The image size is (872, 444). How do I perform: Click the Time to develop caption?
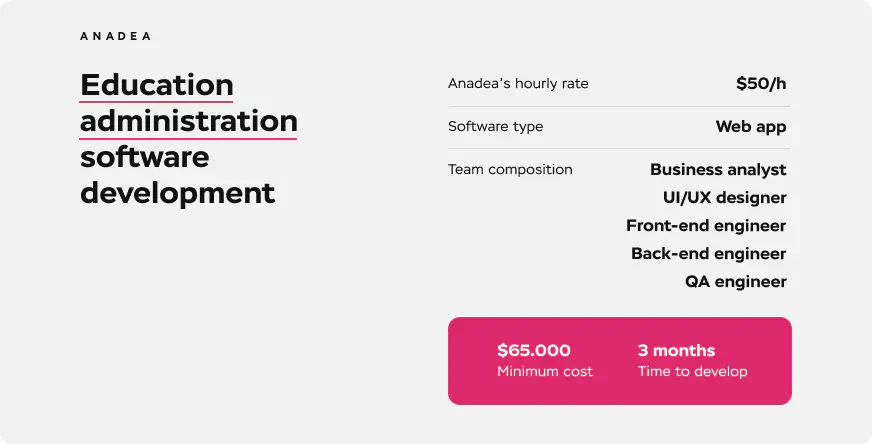coord(692,372)
